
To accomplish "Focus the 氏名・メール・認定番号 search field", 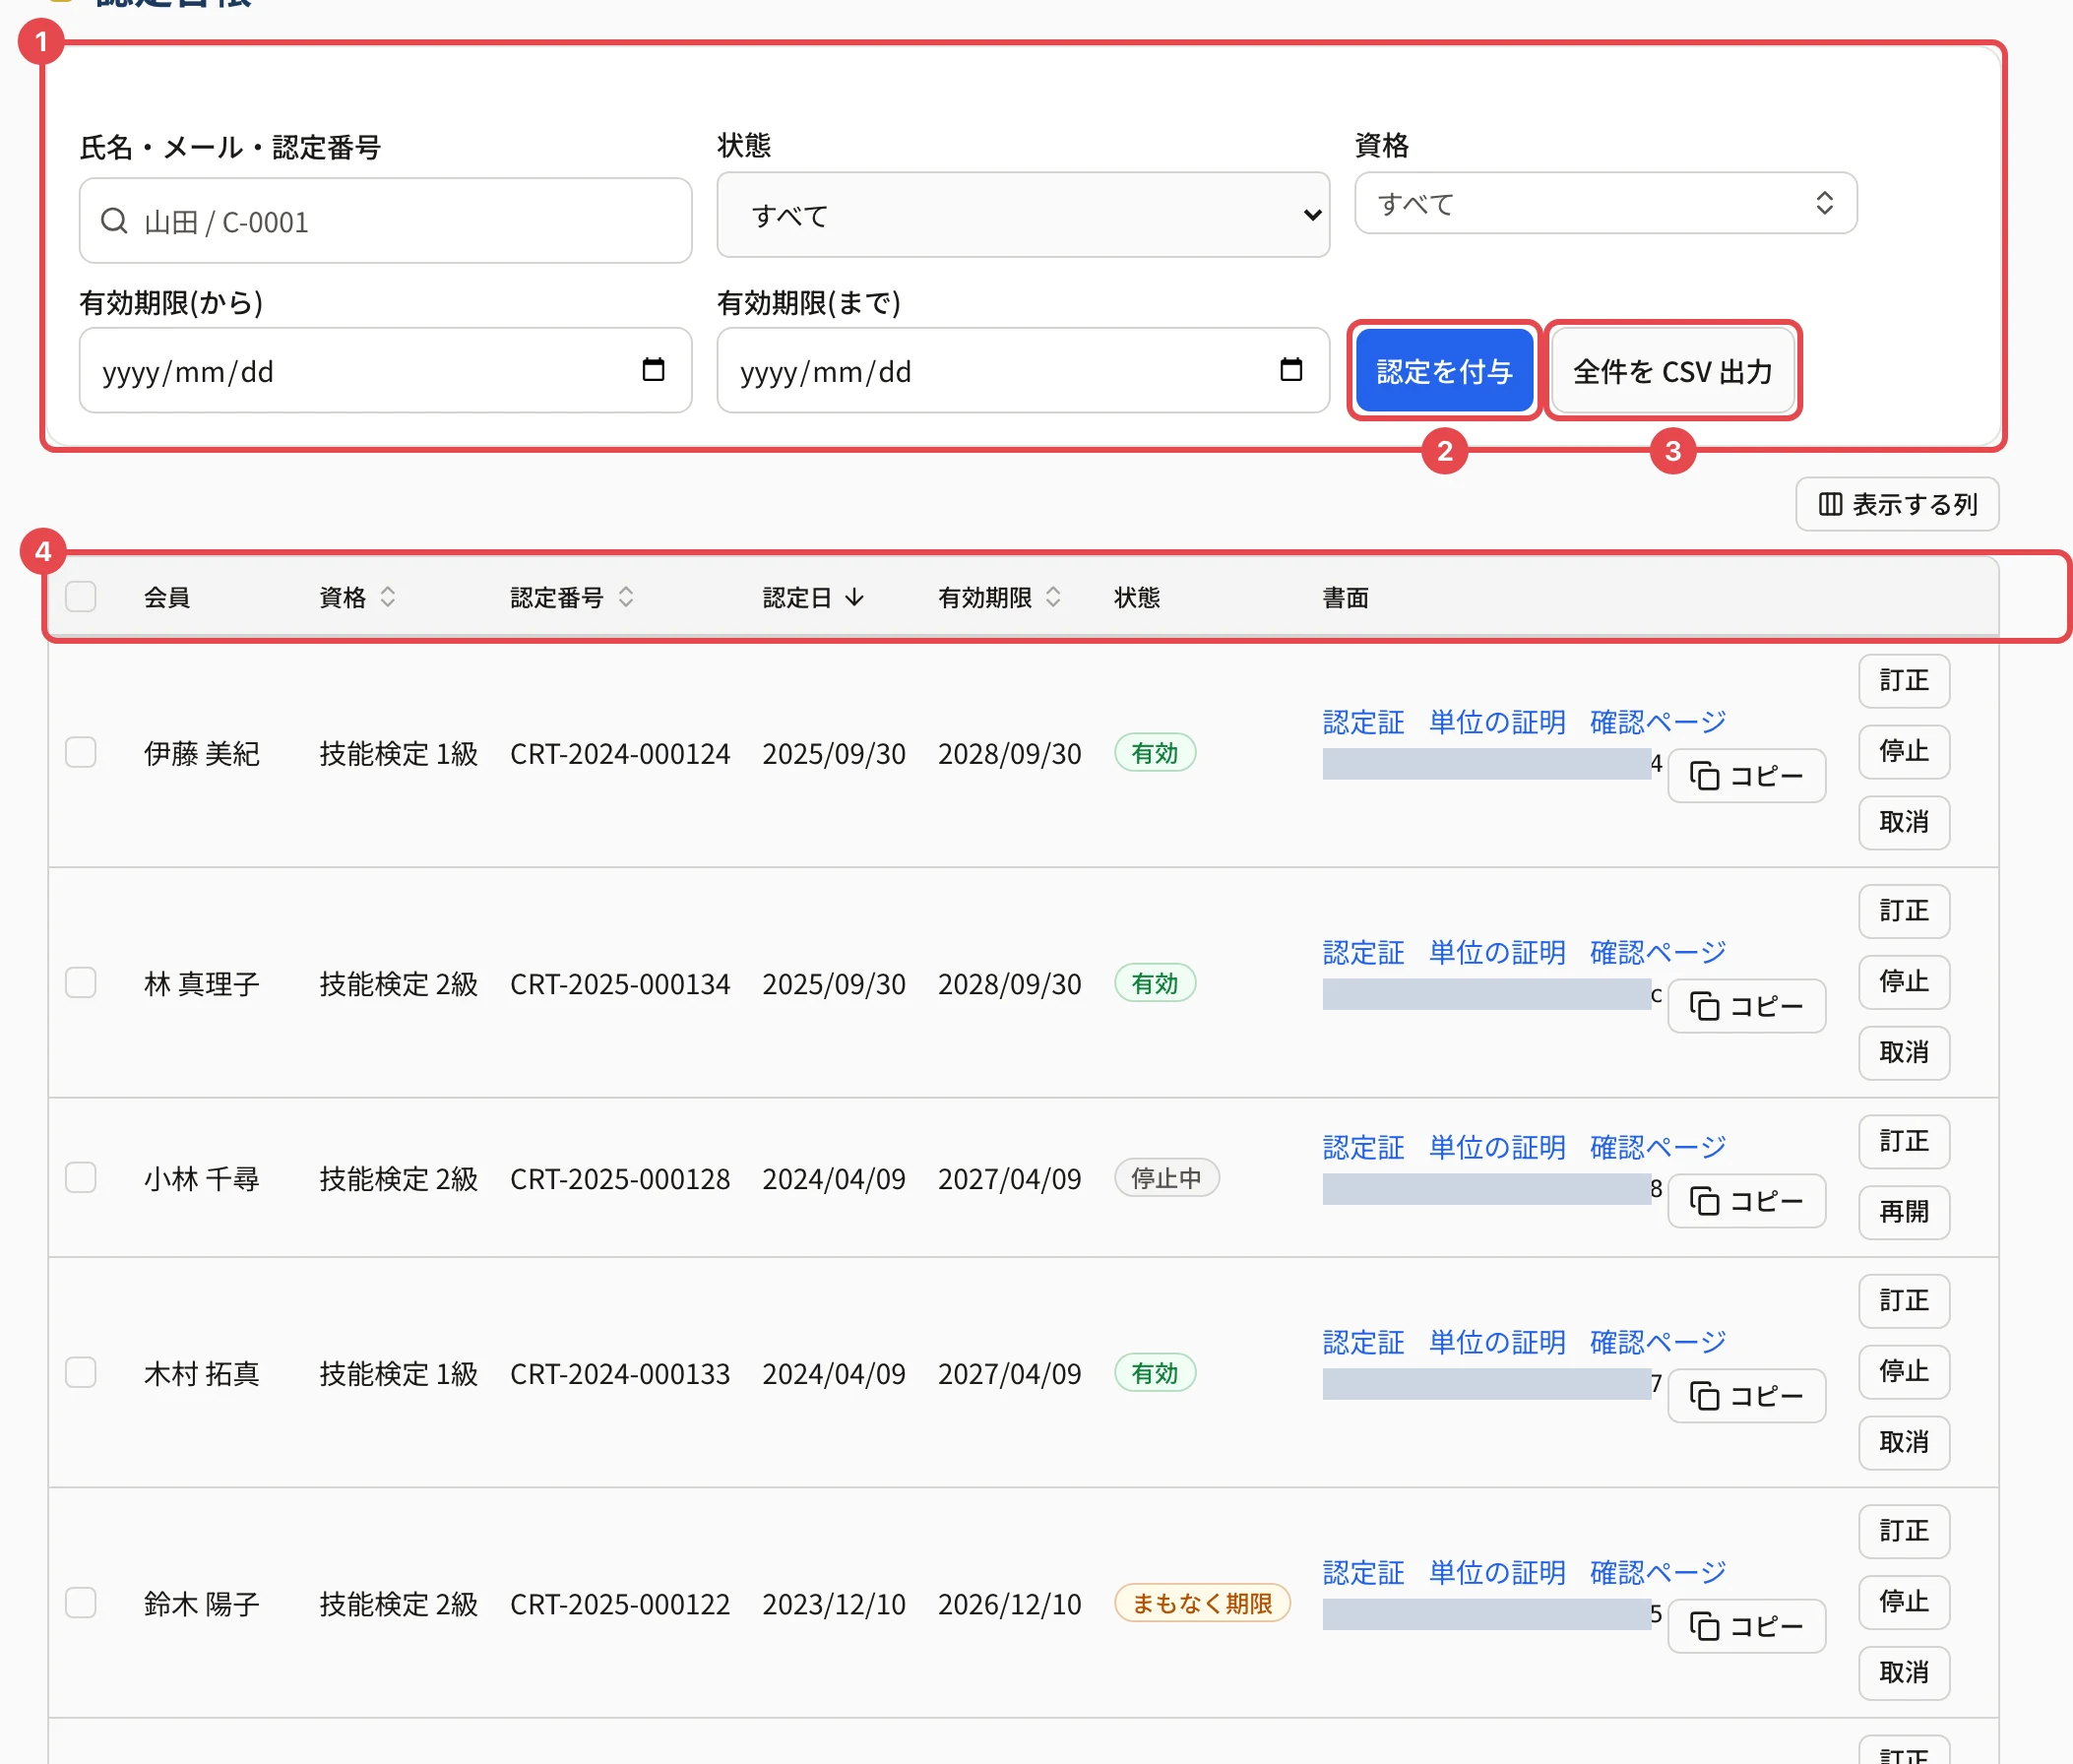I will pos(385,221).
